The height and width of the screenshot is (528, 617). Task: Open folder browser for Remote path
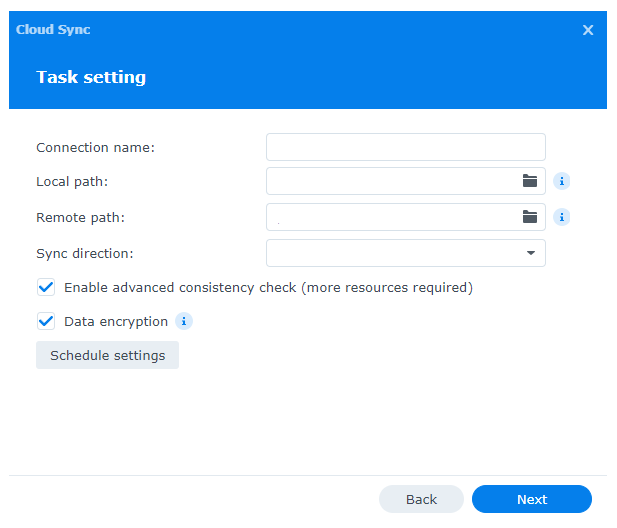click(x=530, y=217)
